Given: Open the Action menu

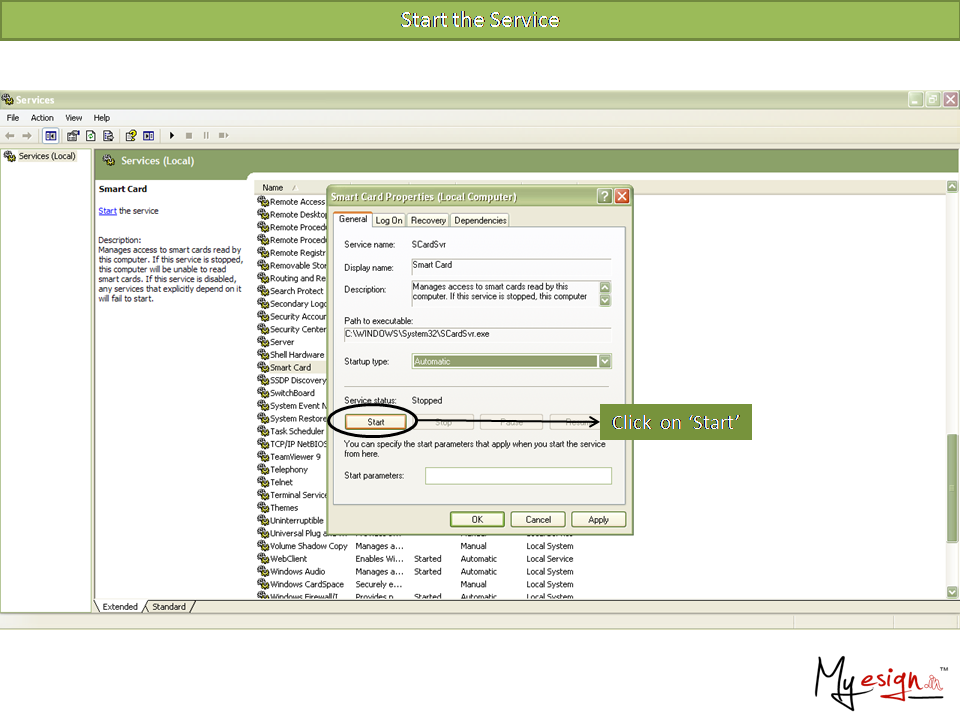Looking at the screenshot, I should pos(42,118).
